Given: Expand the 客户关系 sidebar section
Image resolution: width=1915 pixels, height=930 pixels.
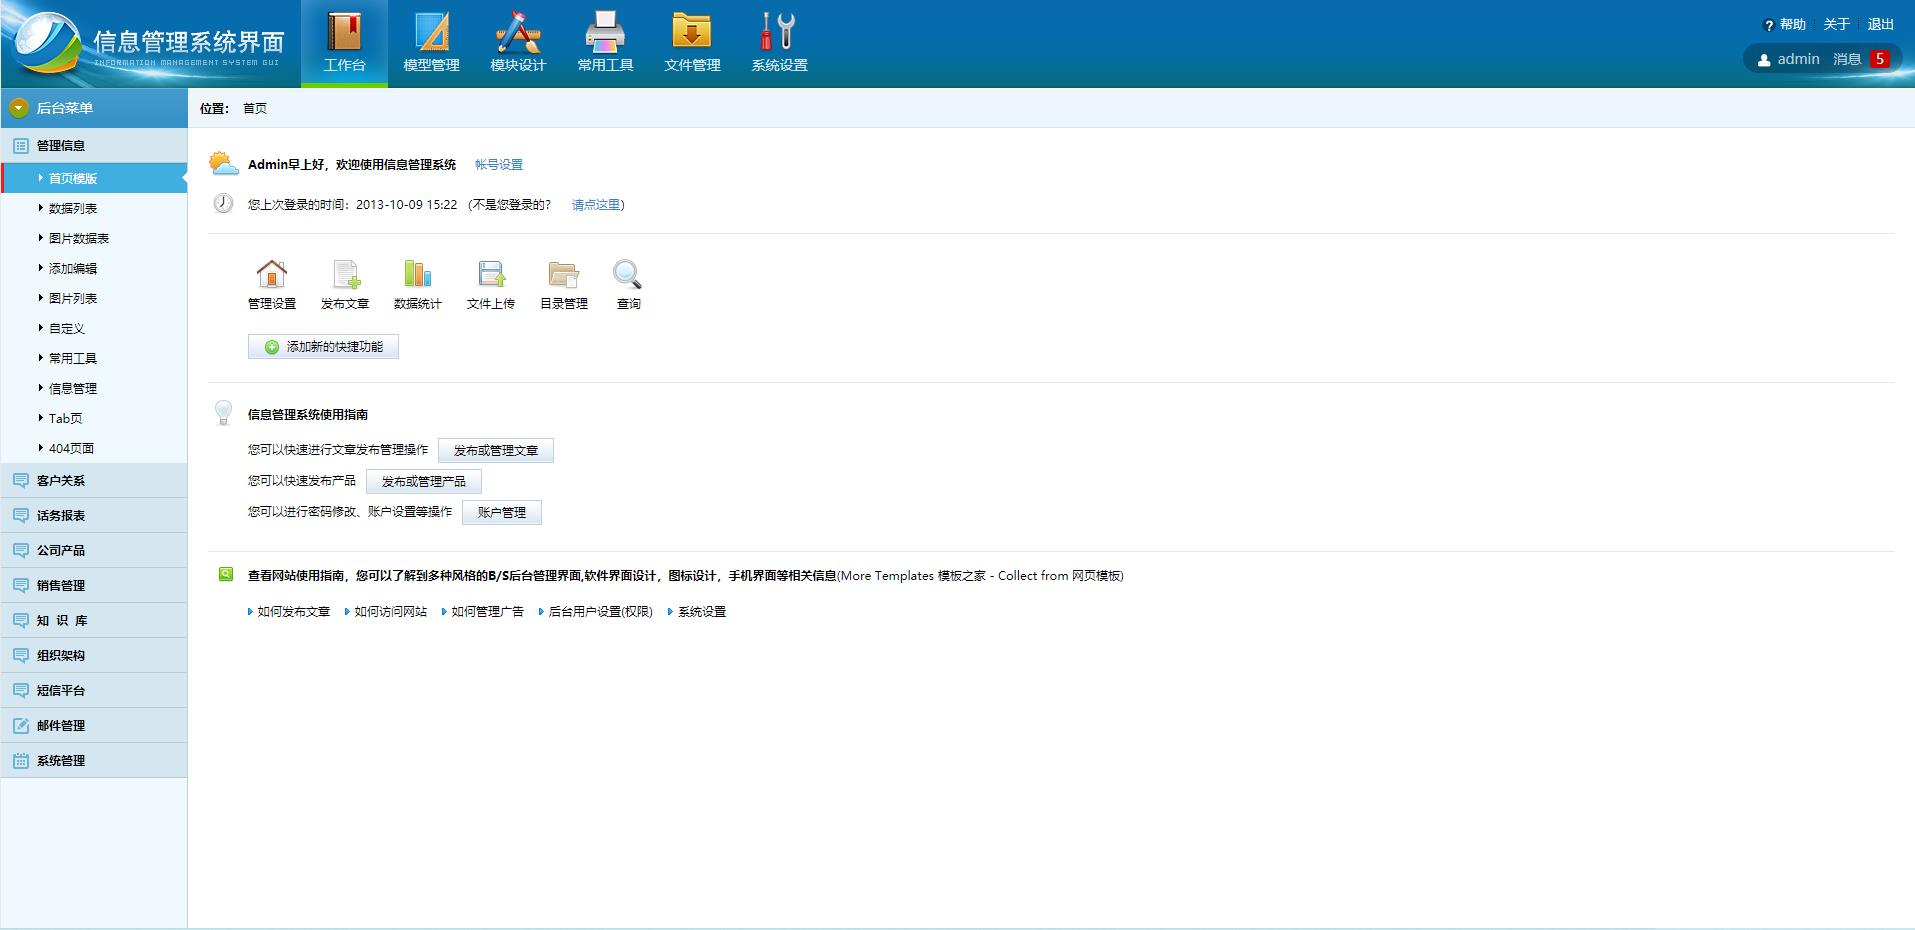Looking at the screenshot, I should click(61, 481).
